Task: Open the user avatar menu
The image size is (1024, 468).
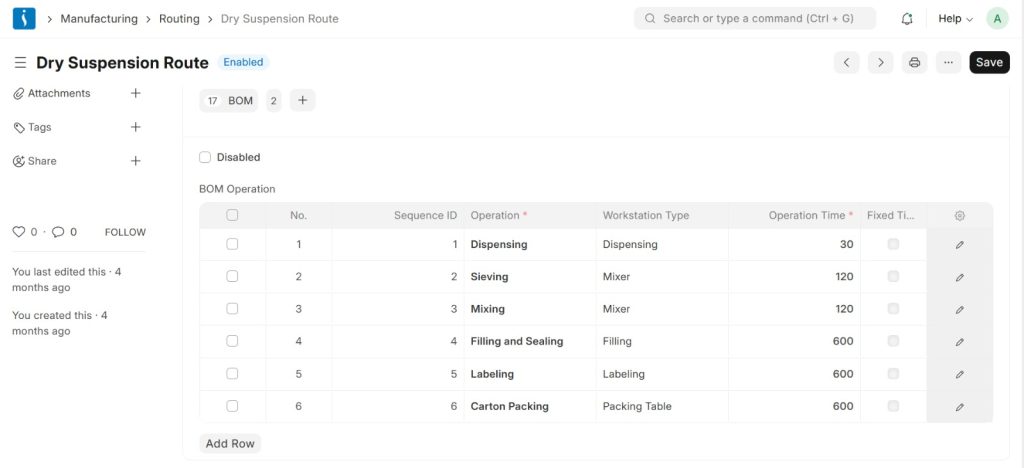Action: (997, 19)
